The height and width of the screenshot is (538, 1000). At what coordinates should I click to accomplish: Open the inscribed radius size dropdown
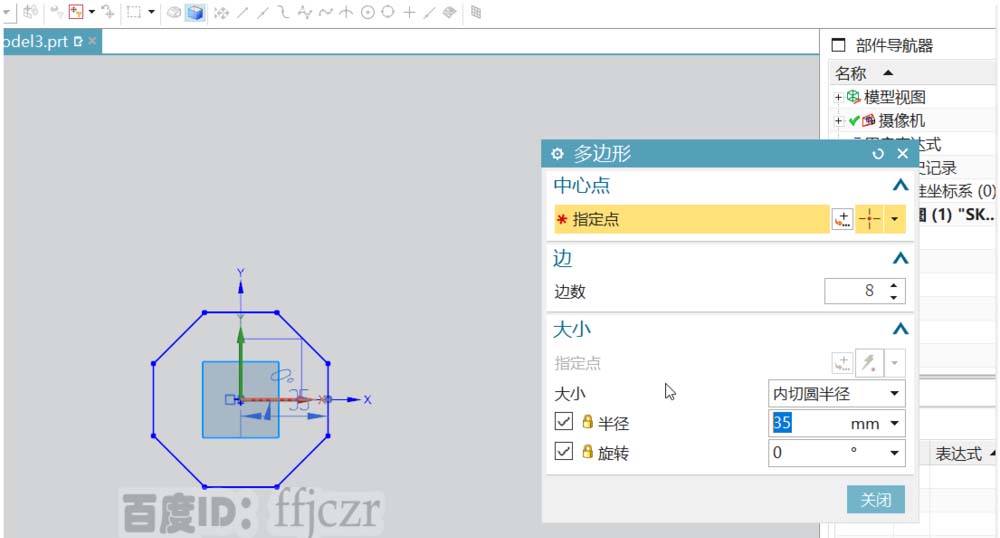coord(837,393)
